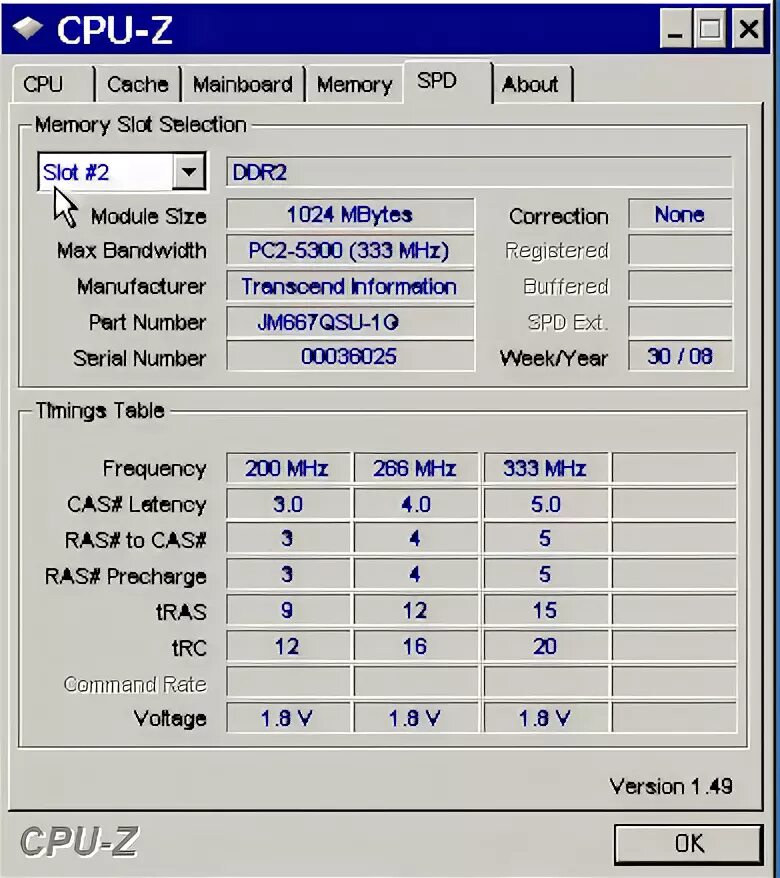Screen dimensions: 780x878
Task: Click the 1024 MBytes module size value
Action: point(350,214)
